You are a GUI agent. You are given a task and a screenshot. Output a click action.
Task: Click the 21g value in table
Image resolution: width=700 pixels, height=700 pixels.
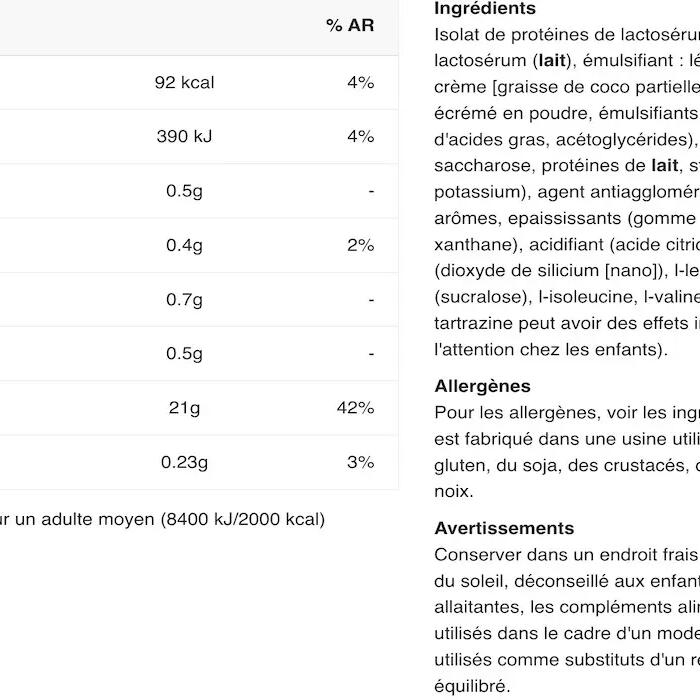(184, 408)
